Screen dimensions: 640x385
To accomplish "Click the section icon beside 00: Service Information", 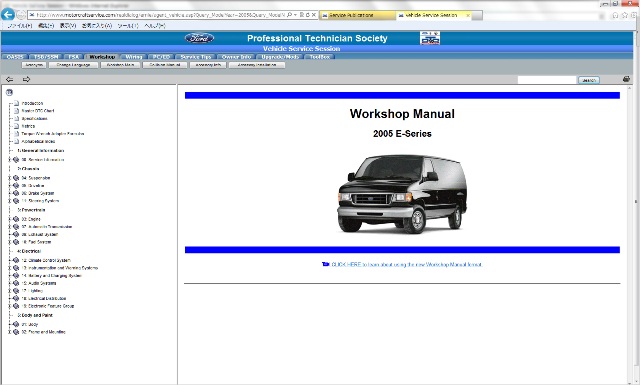I will [x=16, y=160].
